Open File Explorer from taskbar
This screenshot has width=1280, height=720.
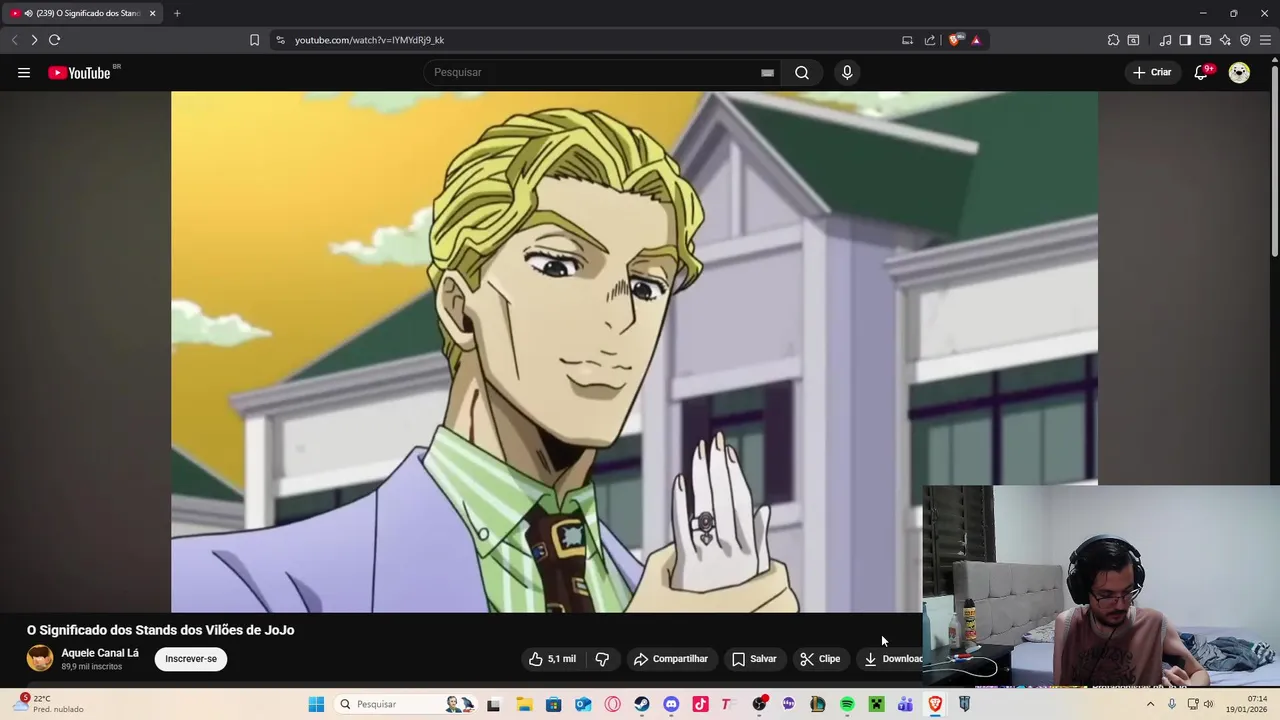pos(524,704)
